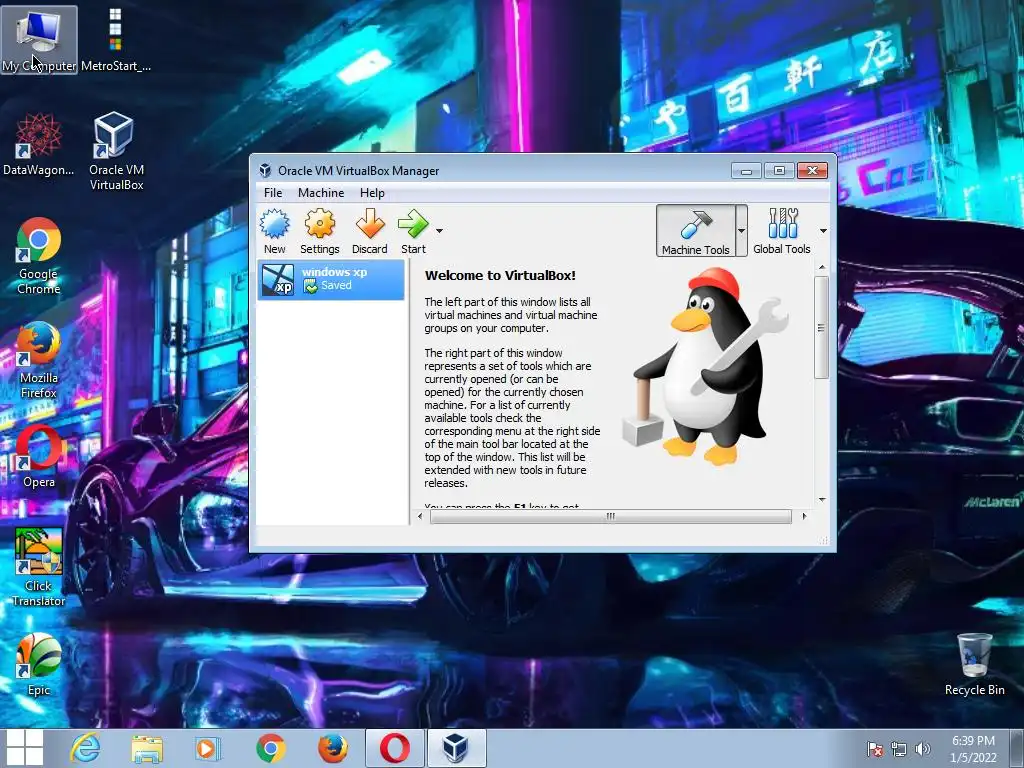Click the taskbar clock showing 6:39 PM
1024x768 pixels.
coord(973,749)
